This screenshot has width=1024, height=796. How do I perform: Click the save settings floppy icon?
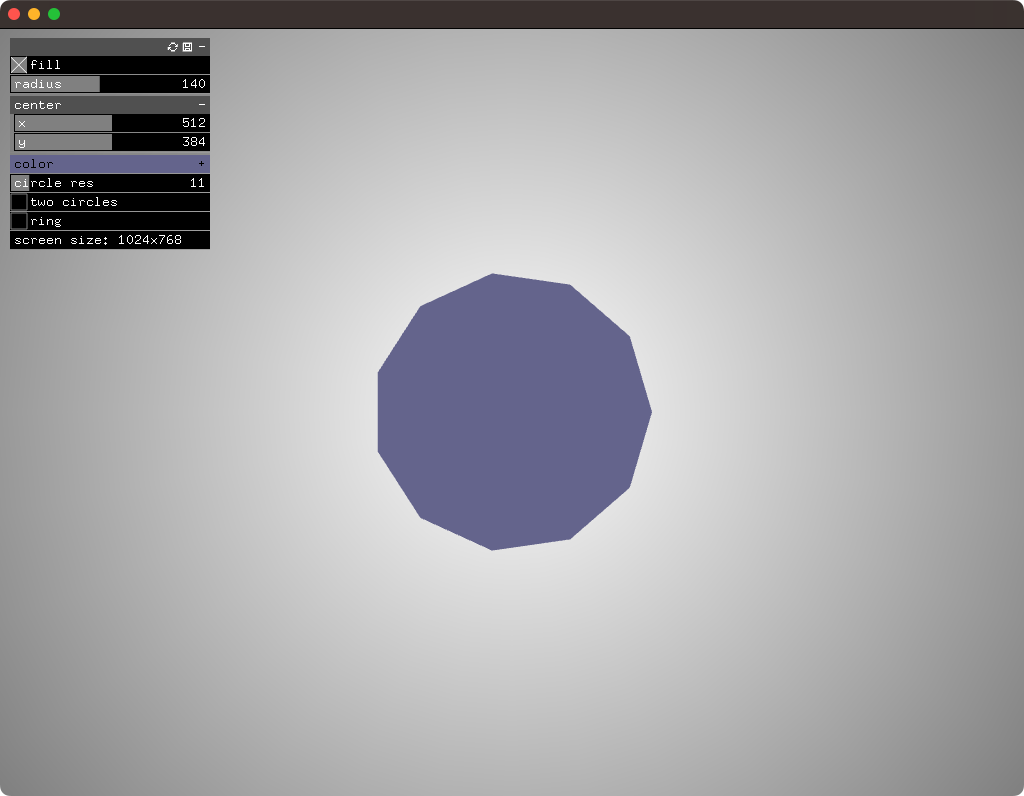[187, 47]
